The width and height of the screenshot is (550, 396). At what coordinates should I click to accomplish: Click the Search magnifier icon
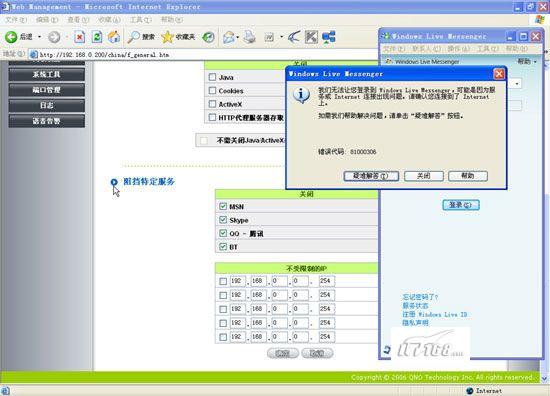coord(133,37)
